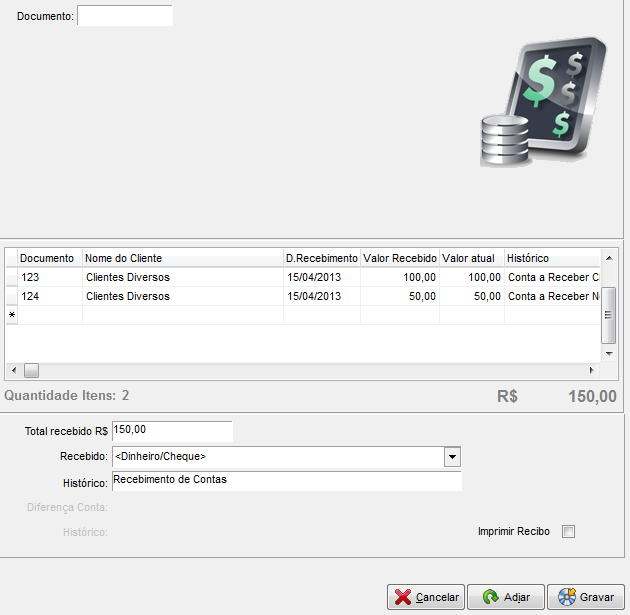The height and width of the screenshot is (615, 630).
Task: Click the Histórico text field
Action: pyautogui.click(x=287, y=481)
